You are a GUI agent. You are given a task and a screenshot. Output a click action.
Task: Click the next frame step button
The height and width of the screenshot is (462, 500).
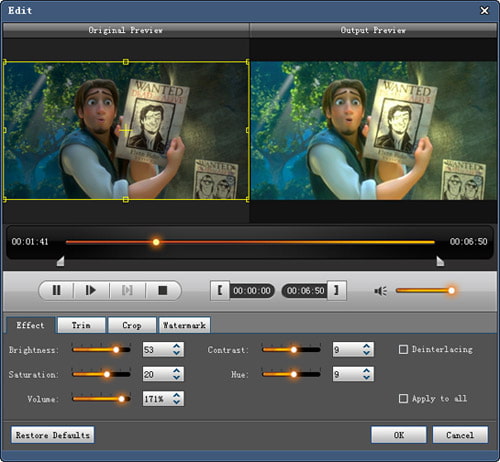pyautogui.click(x=127, y=290)
